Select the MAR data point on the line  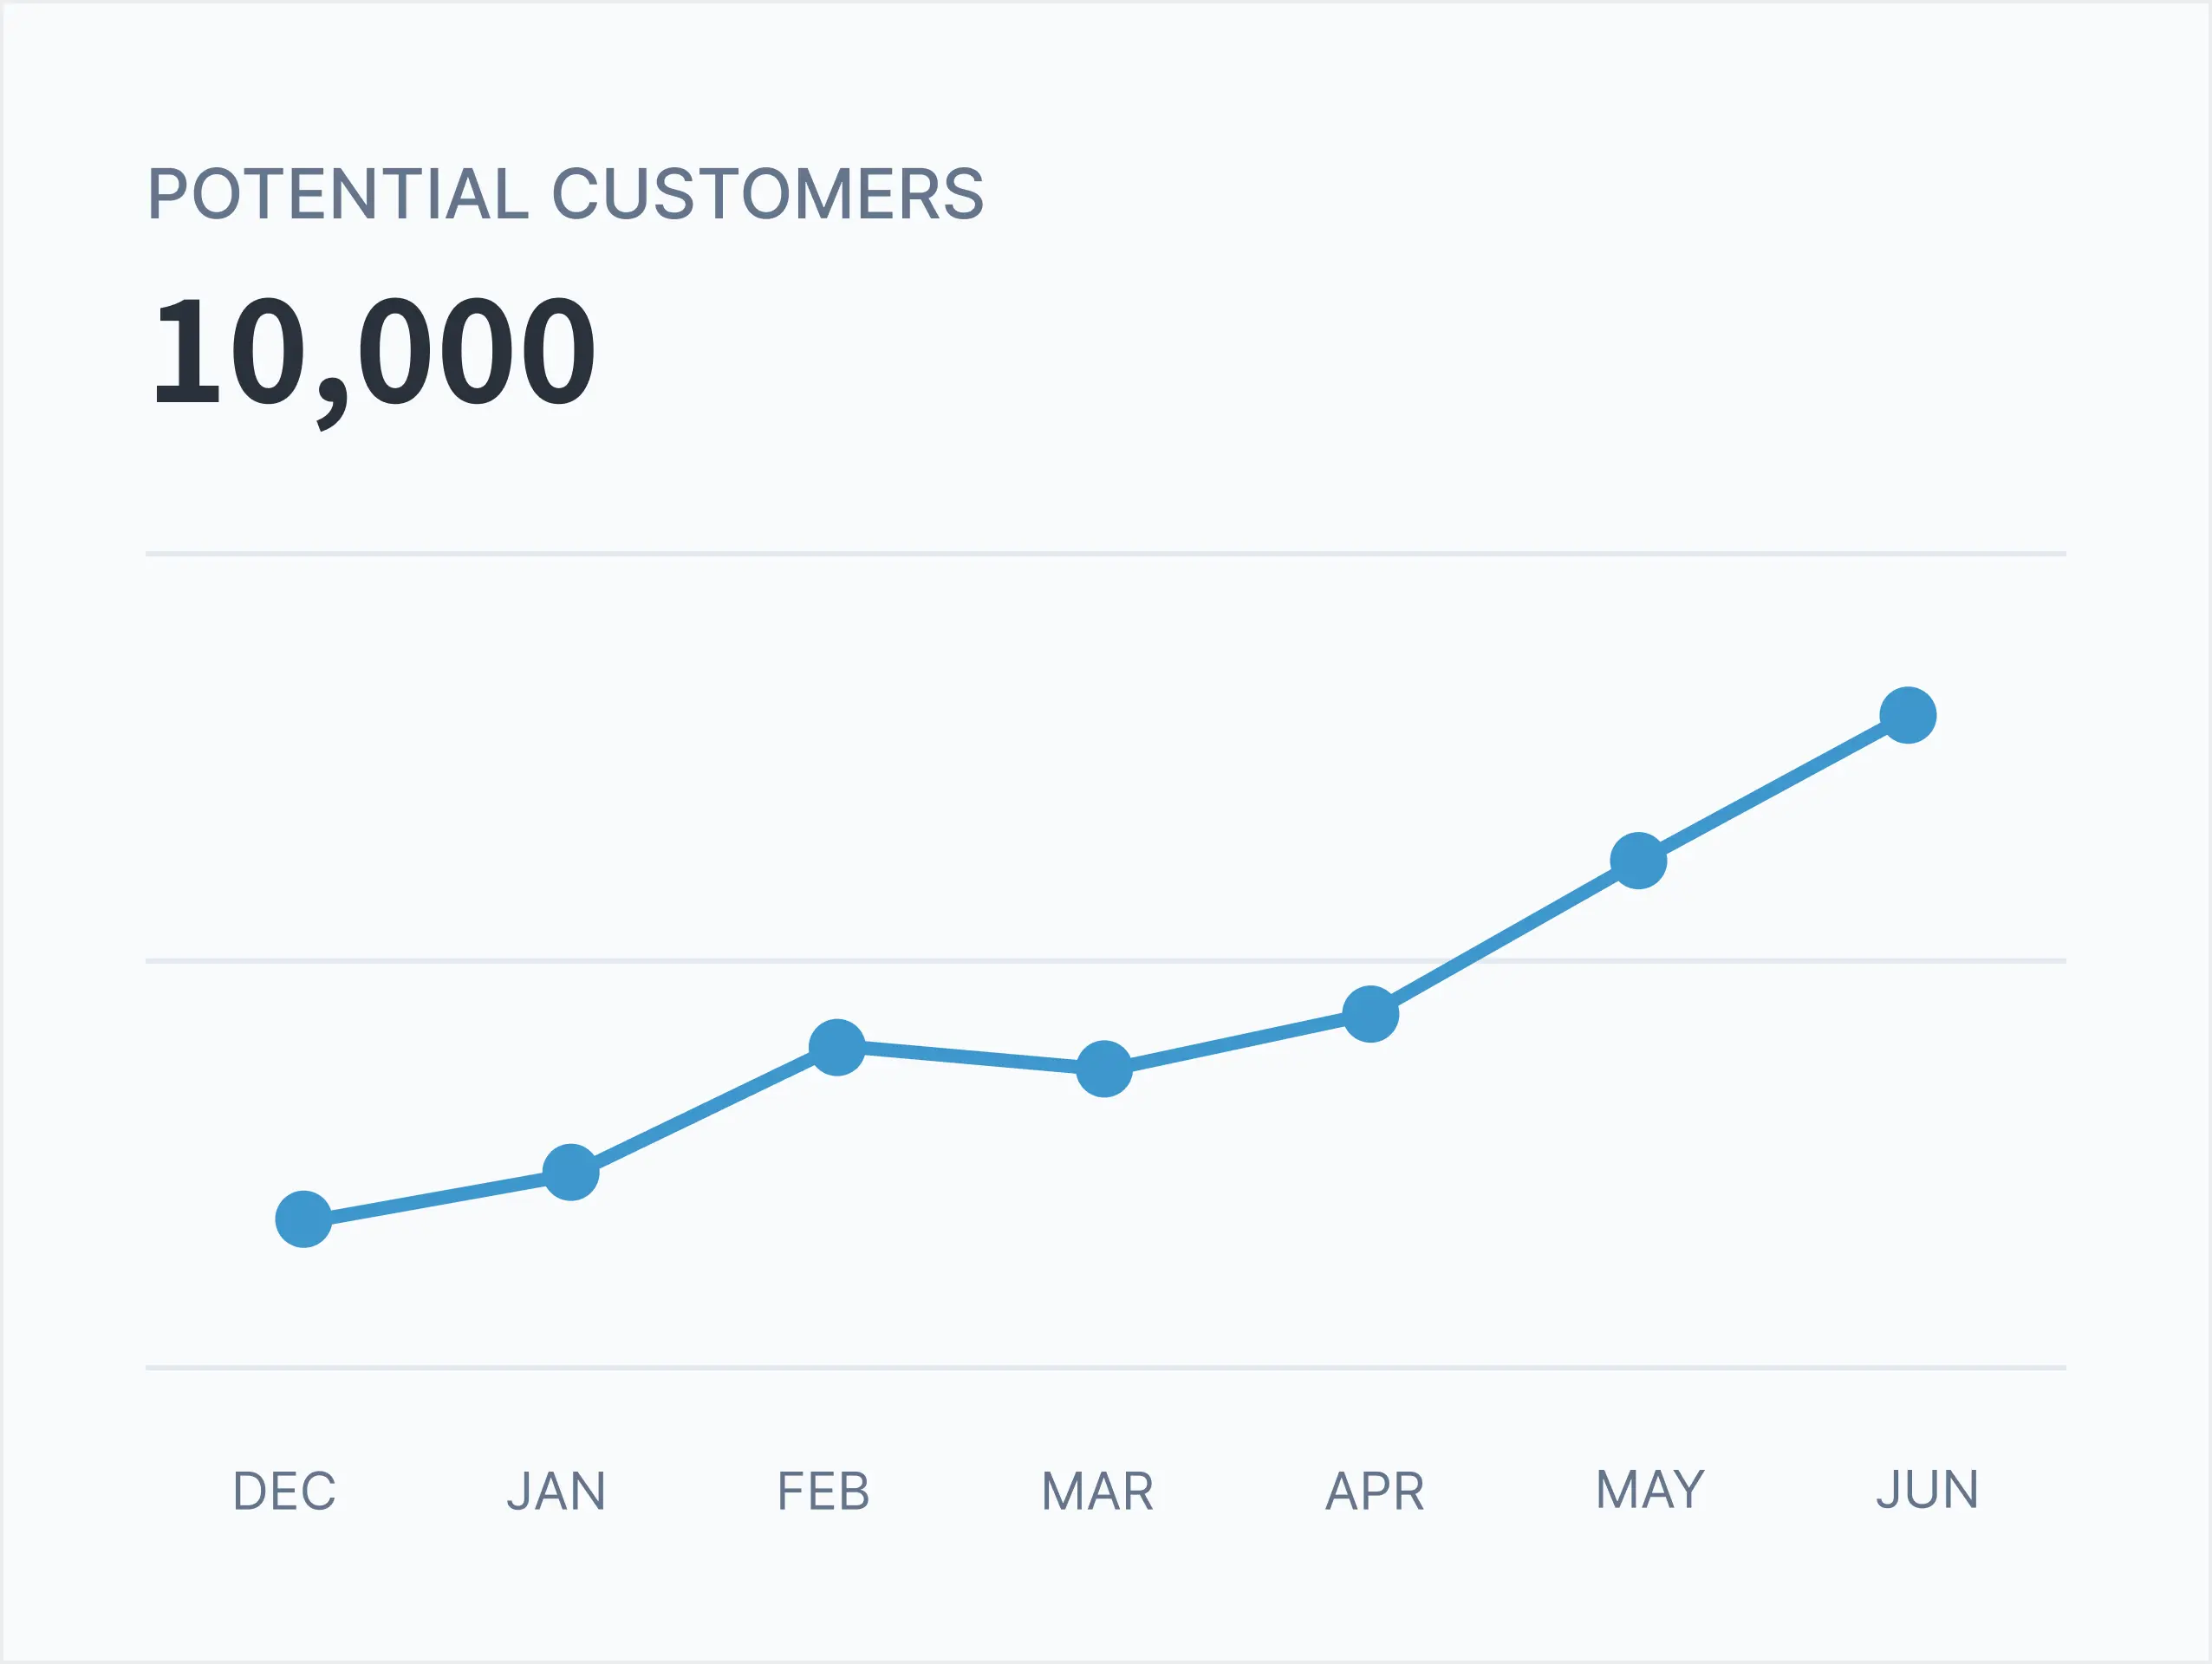1104,1069
